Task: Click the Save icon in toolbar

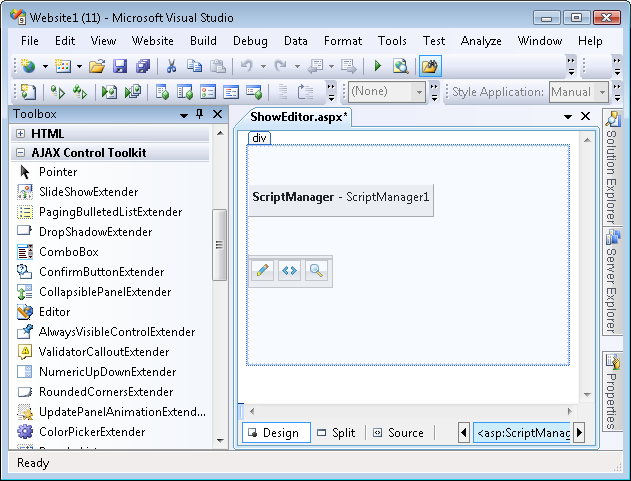Action: point(120,66)
